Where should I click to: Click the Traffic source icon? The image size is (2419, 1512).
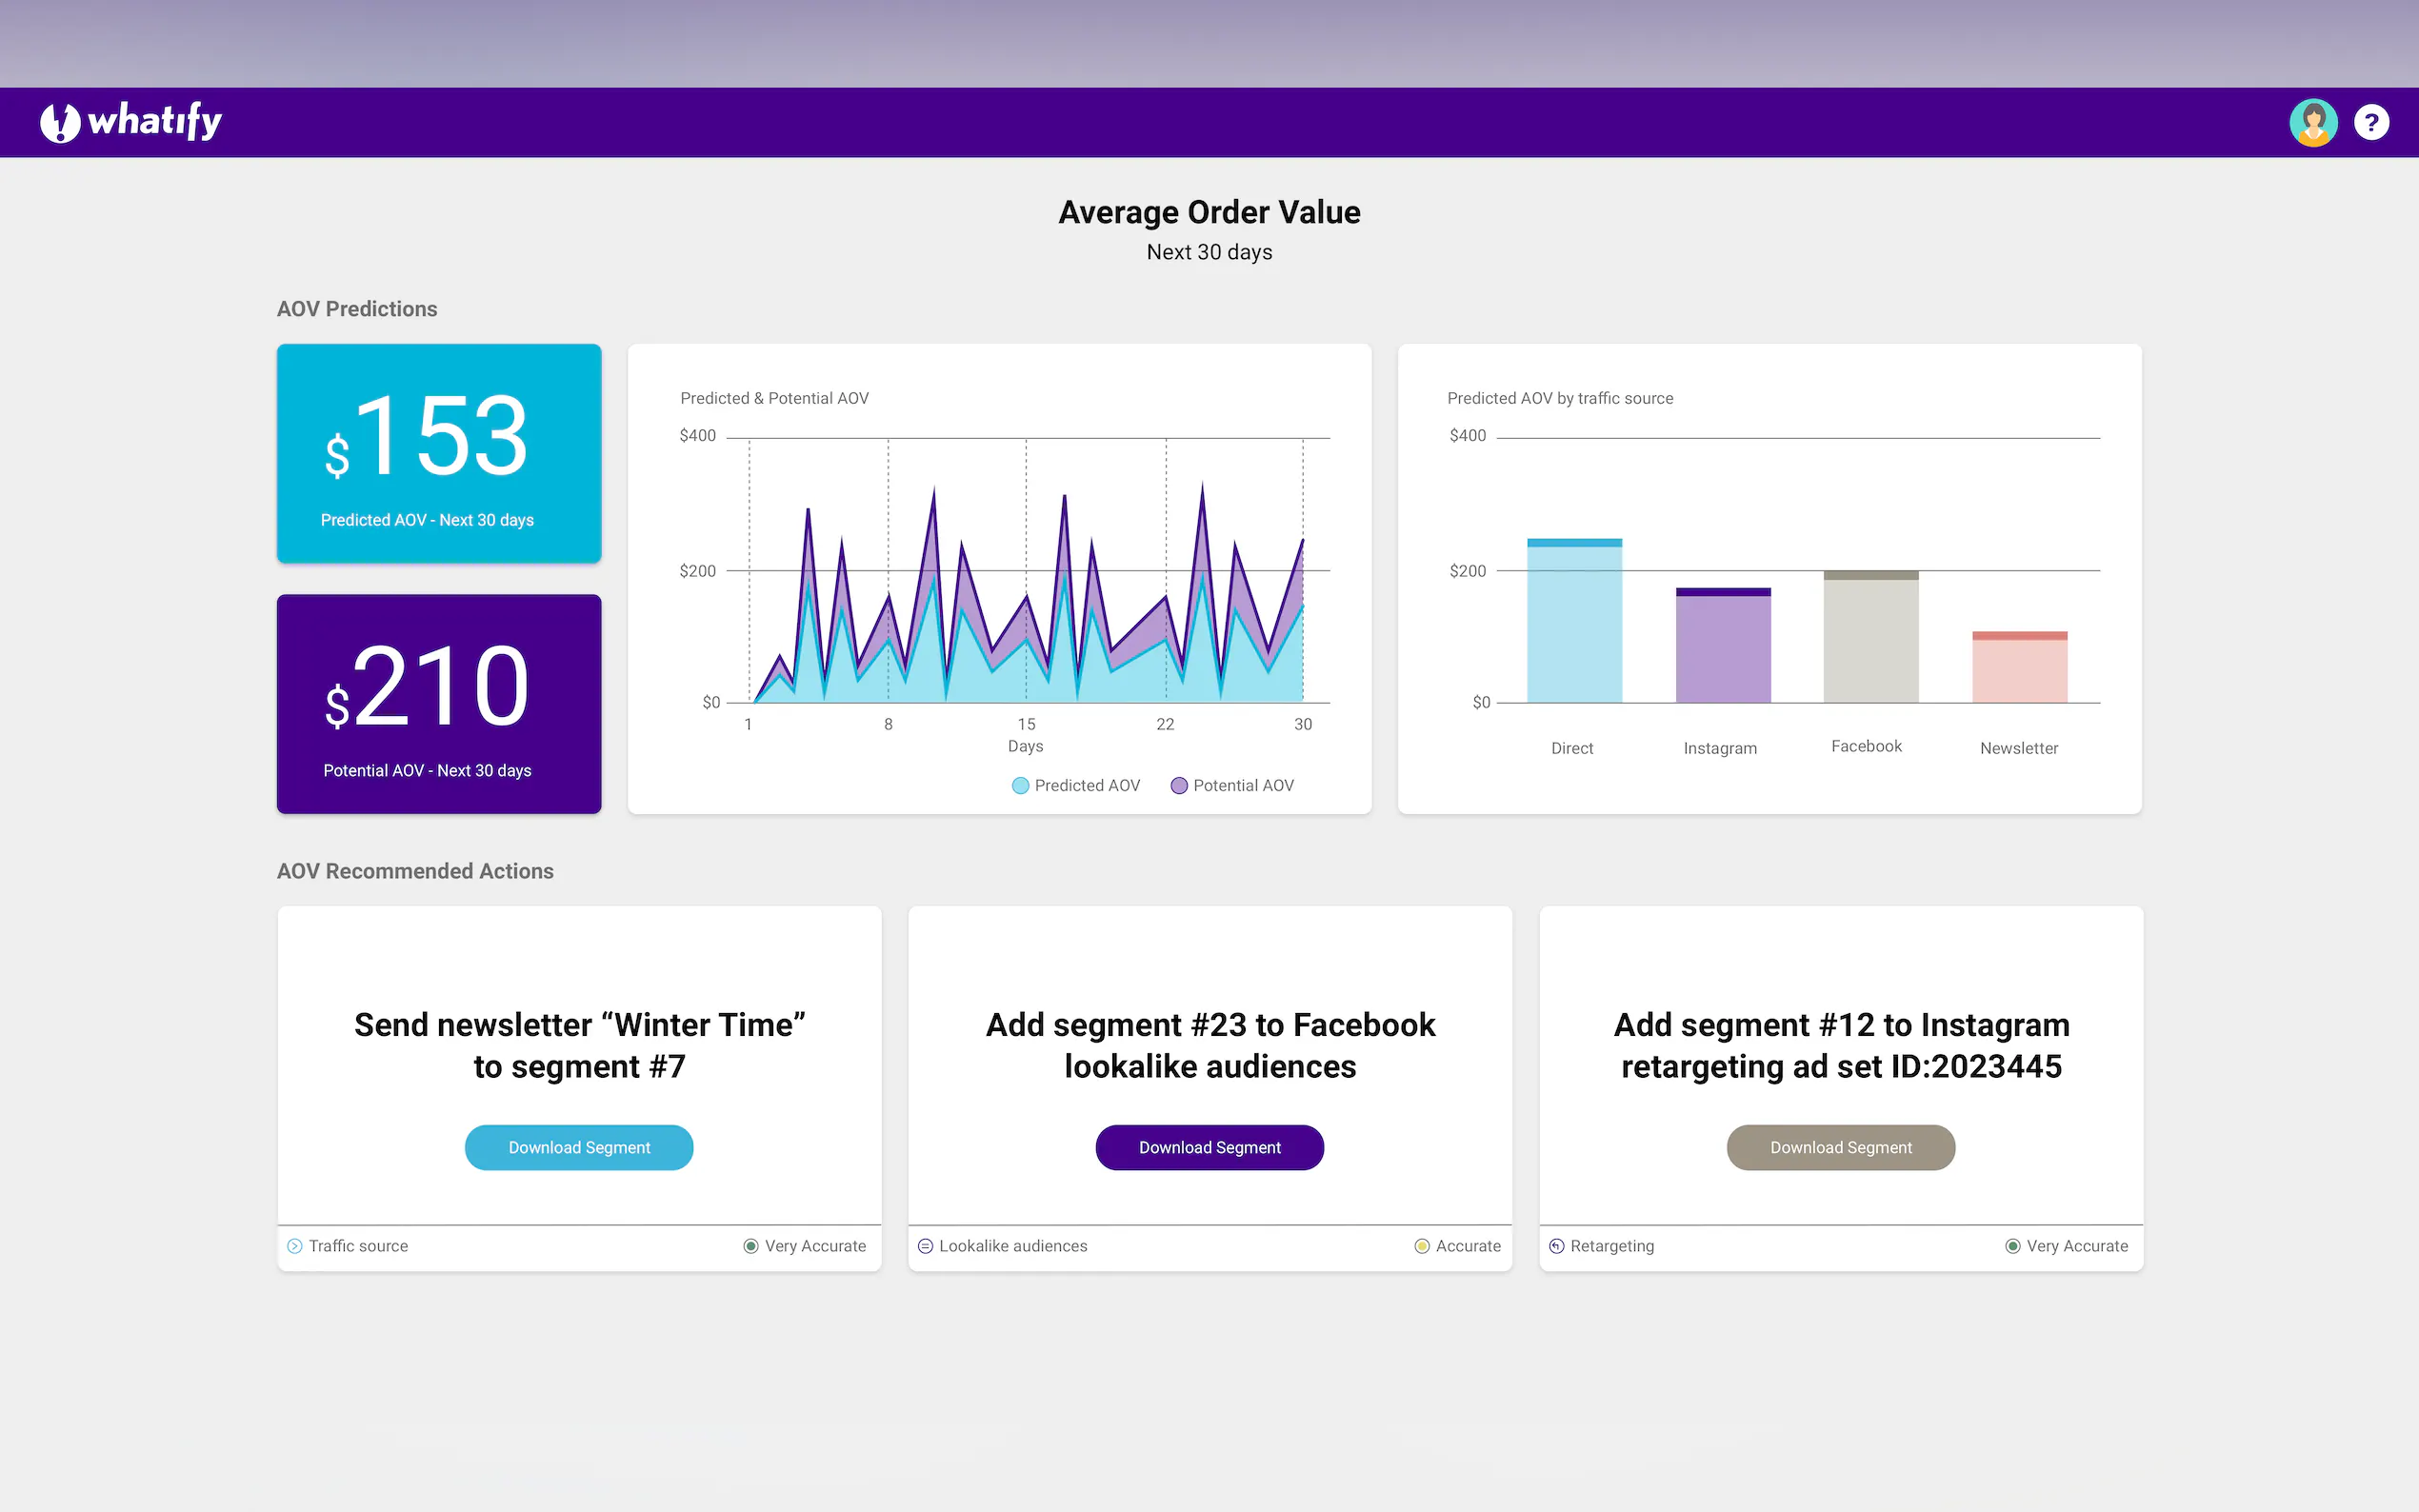[x=295, y=1246]
